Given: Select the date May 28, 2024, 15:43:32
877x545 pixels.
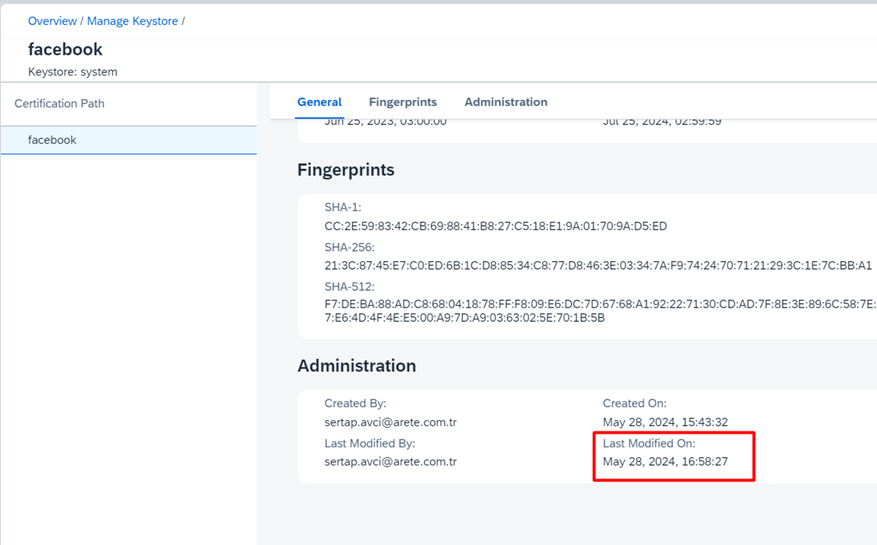Looking at the screenshot, I should click(x=665, y=422).
